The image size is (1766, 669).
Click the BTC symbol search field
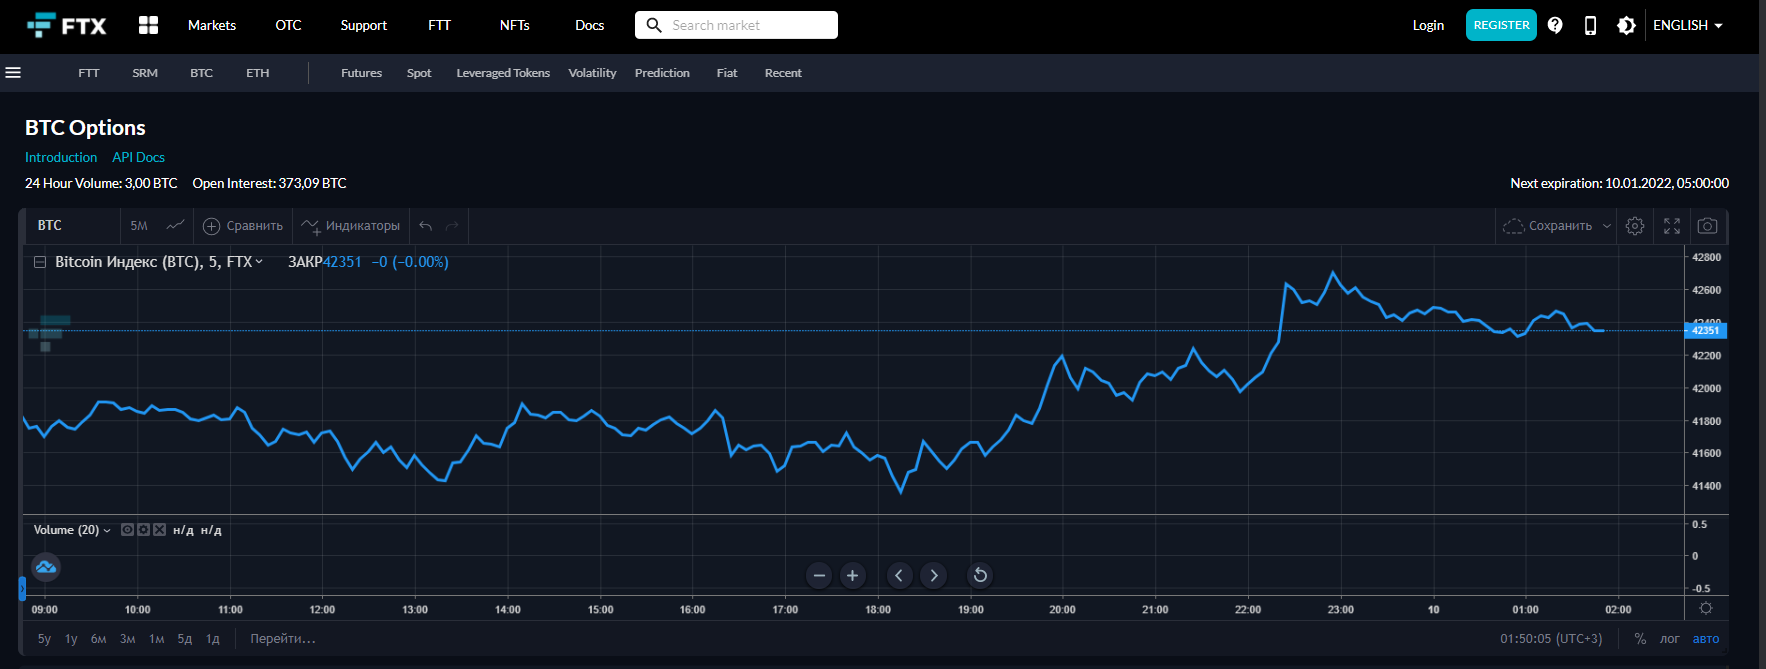pos(72,226)
